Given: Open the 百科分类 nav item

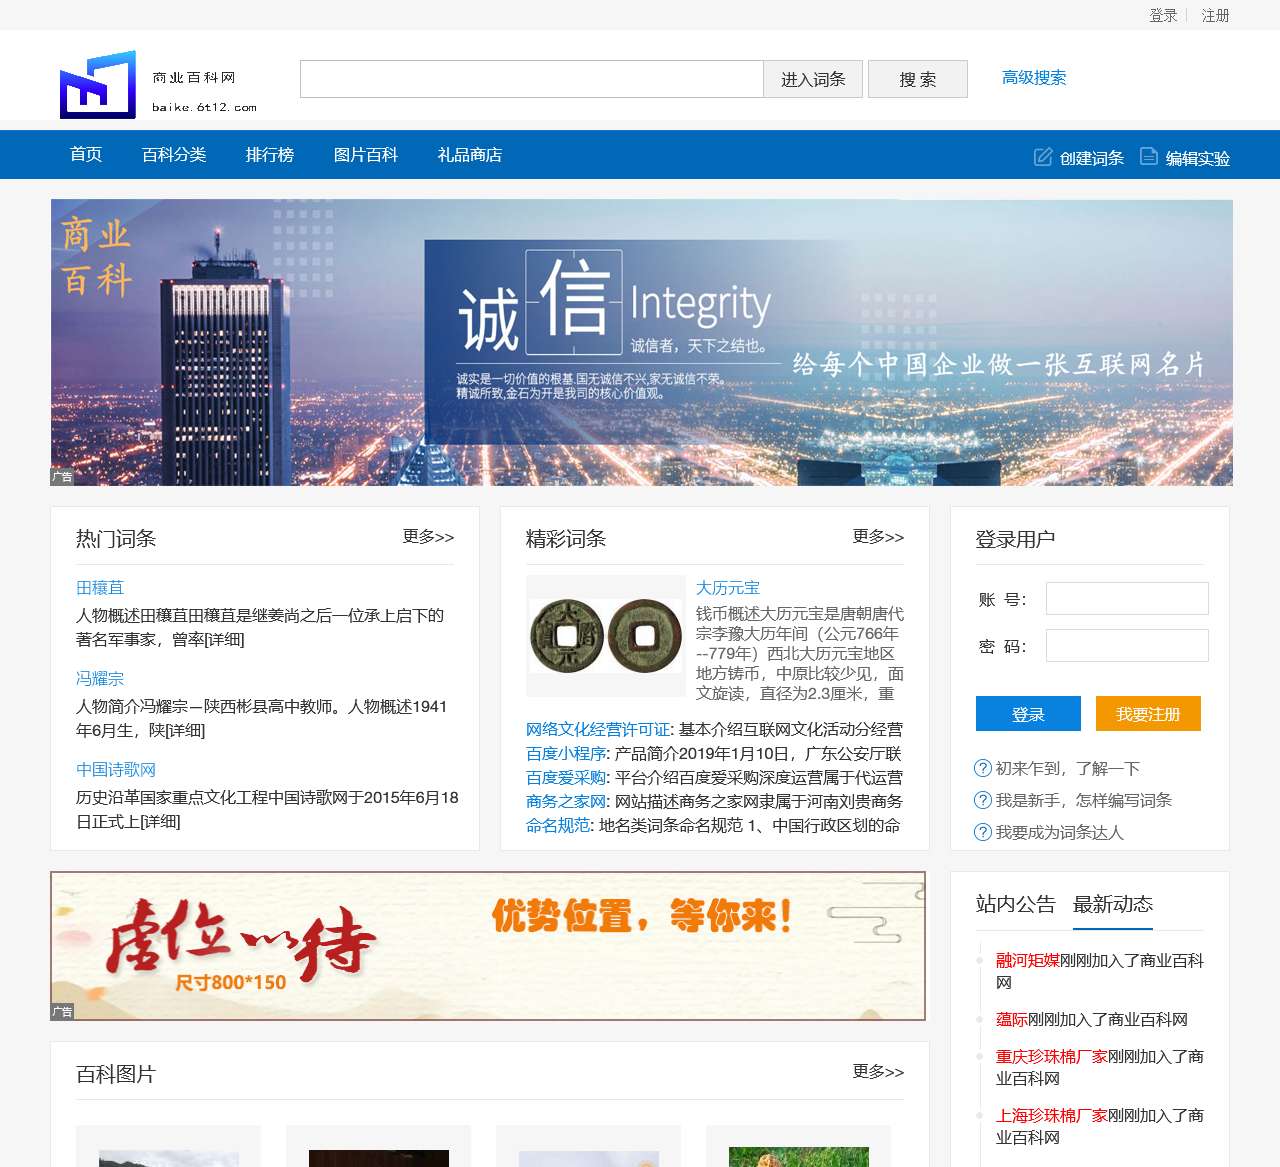Looking at the screenshot, I should click(174, 154).
